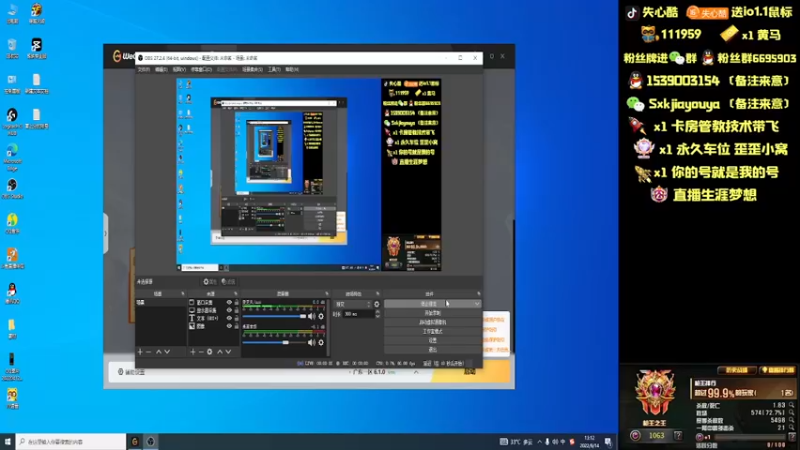Click Windows taskbar search box
800x450 pixels.
pyautogui.click(x=71, y=441)
